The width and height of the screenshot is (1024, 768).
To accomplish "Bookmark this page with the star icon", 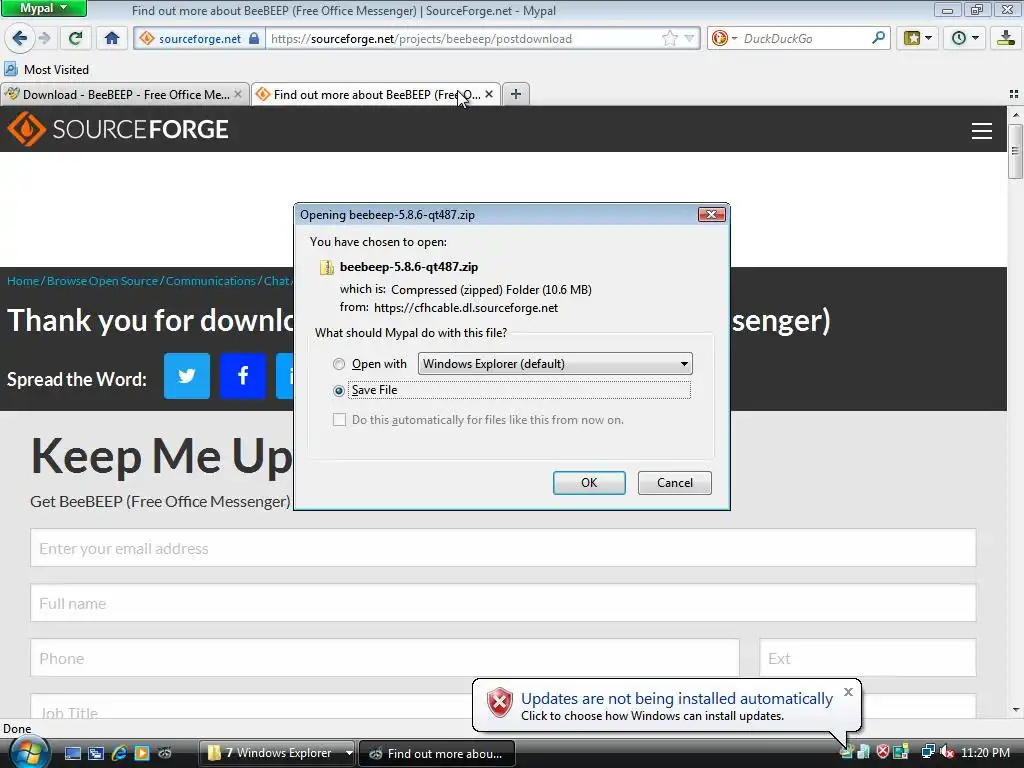I will pyautogui.click(x=669, y=39).
